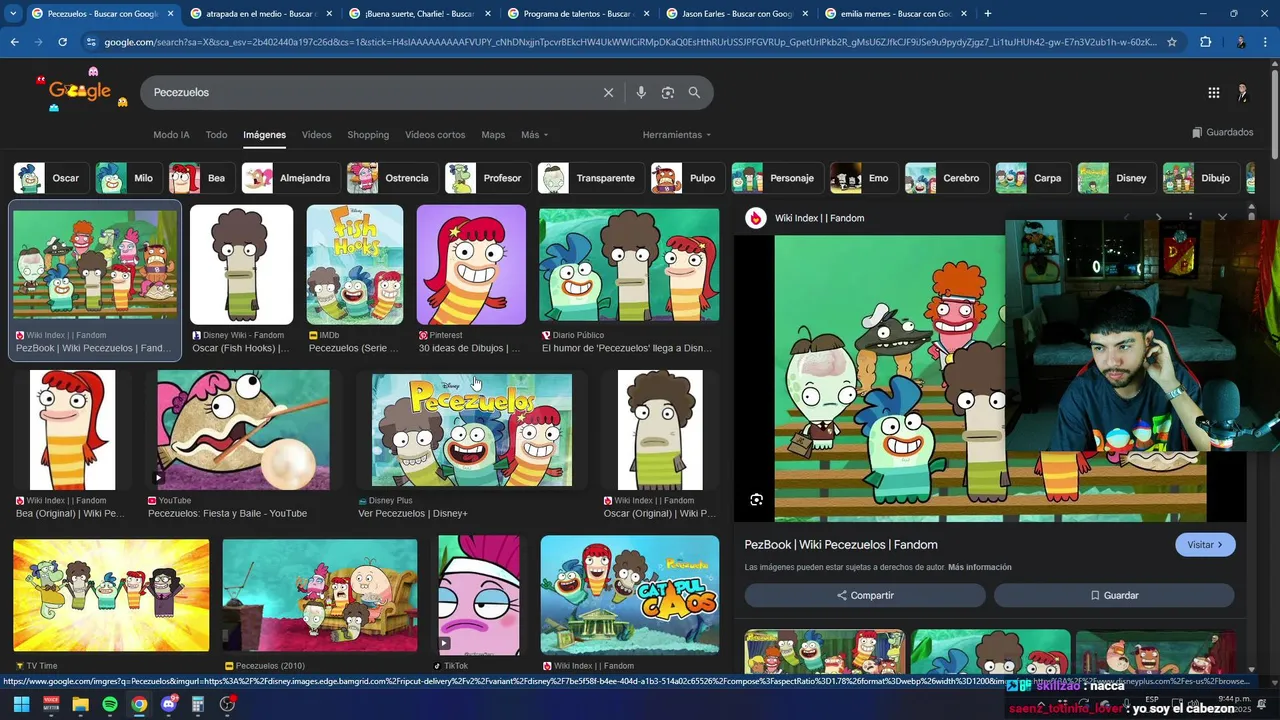1280x720 pixels.
Task: Filter images by the Pulpo chip
Action: click(x=688, y=178)
